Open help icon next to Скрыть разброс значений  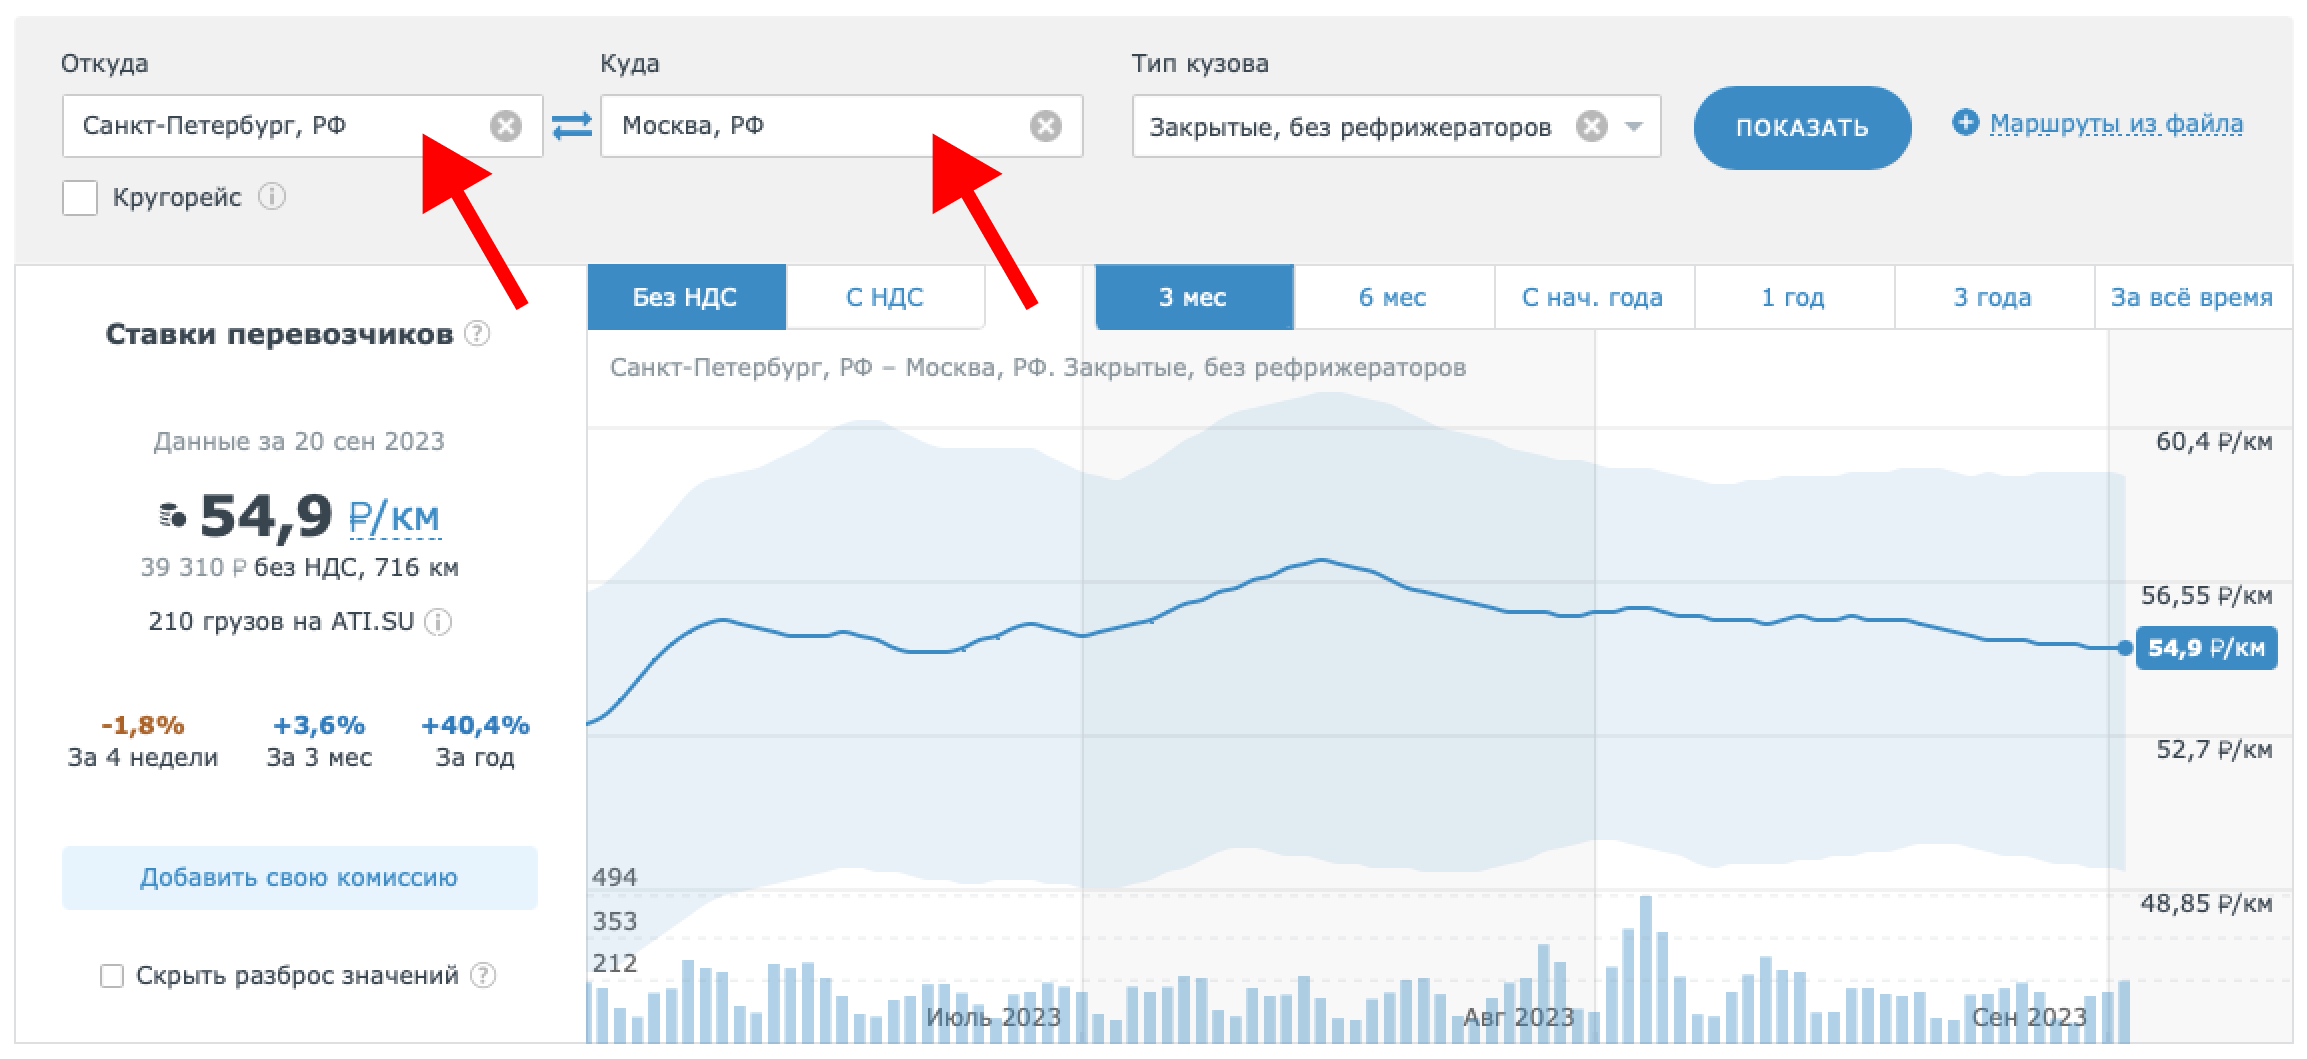tap(483, 975)
